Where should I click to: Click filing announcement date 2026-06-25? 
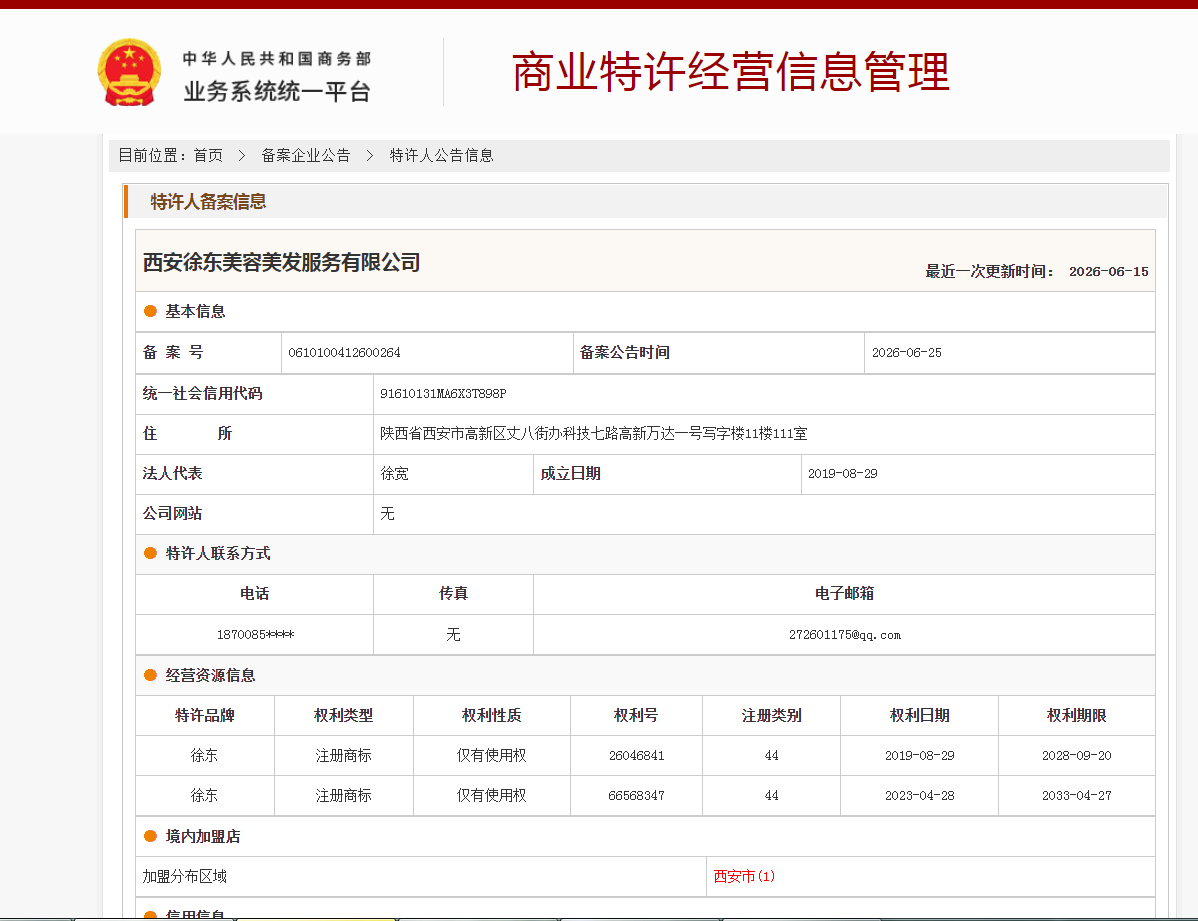[x=906, y=352]
